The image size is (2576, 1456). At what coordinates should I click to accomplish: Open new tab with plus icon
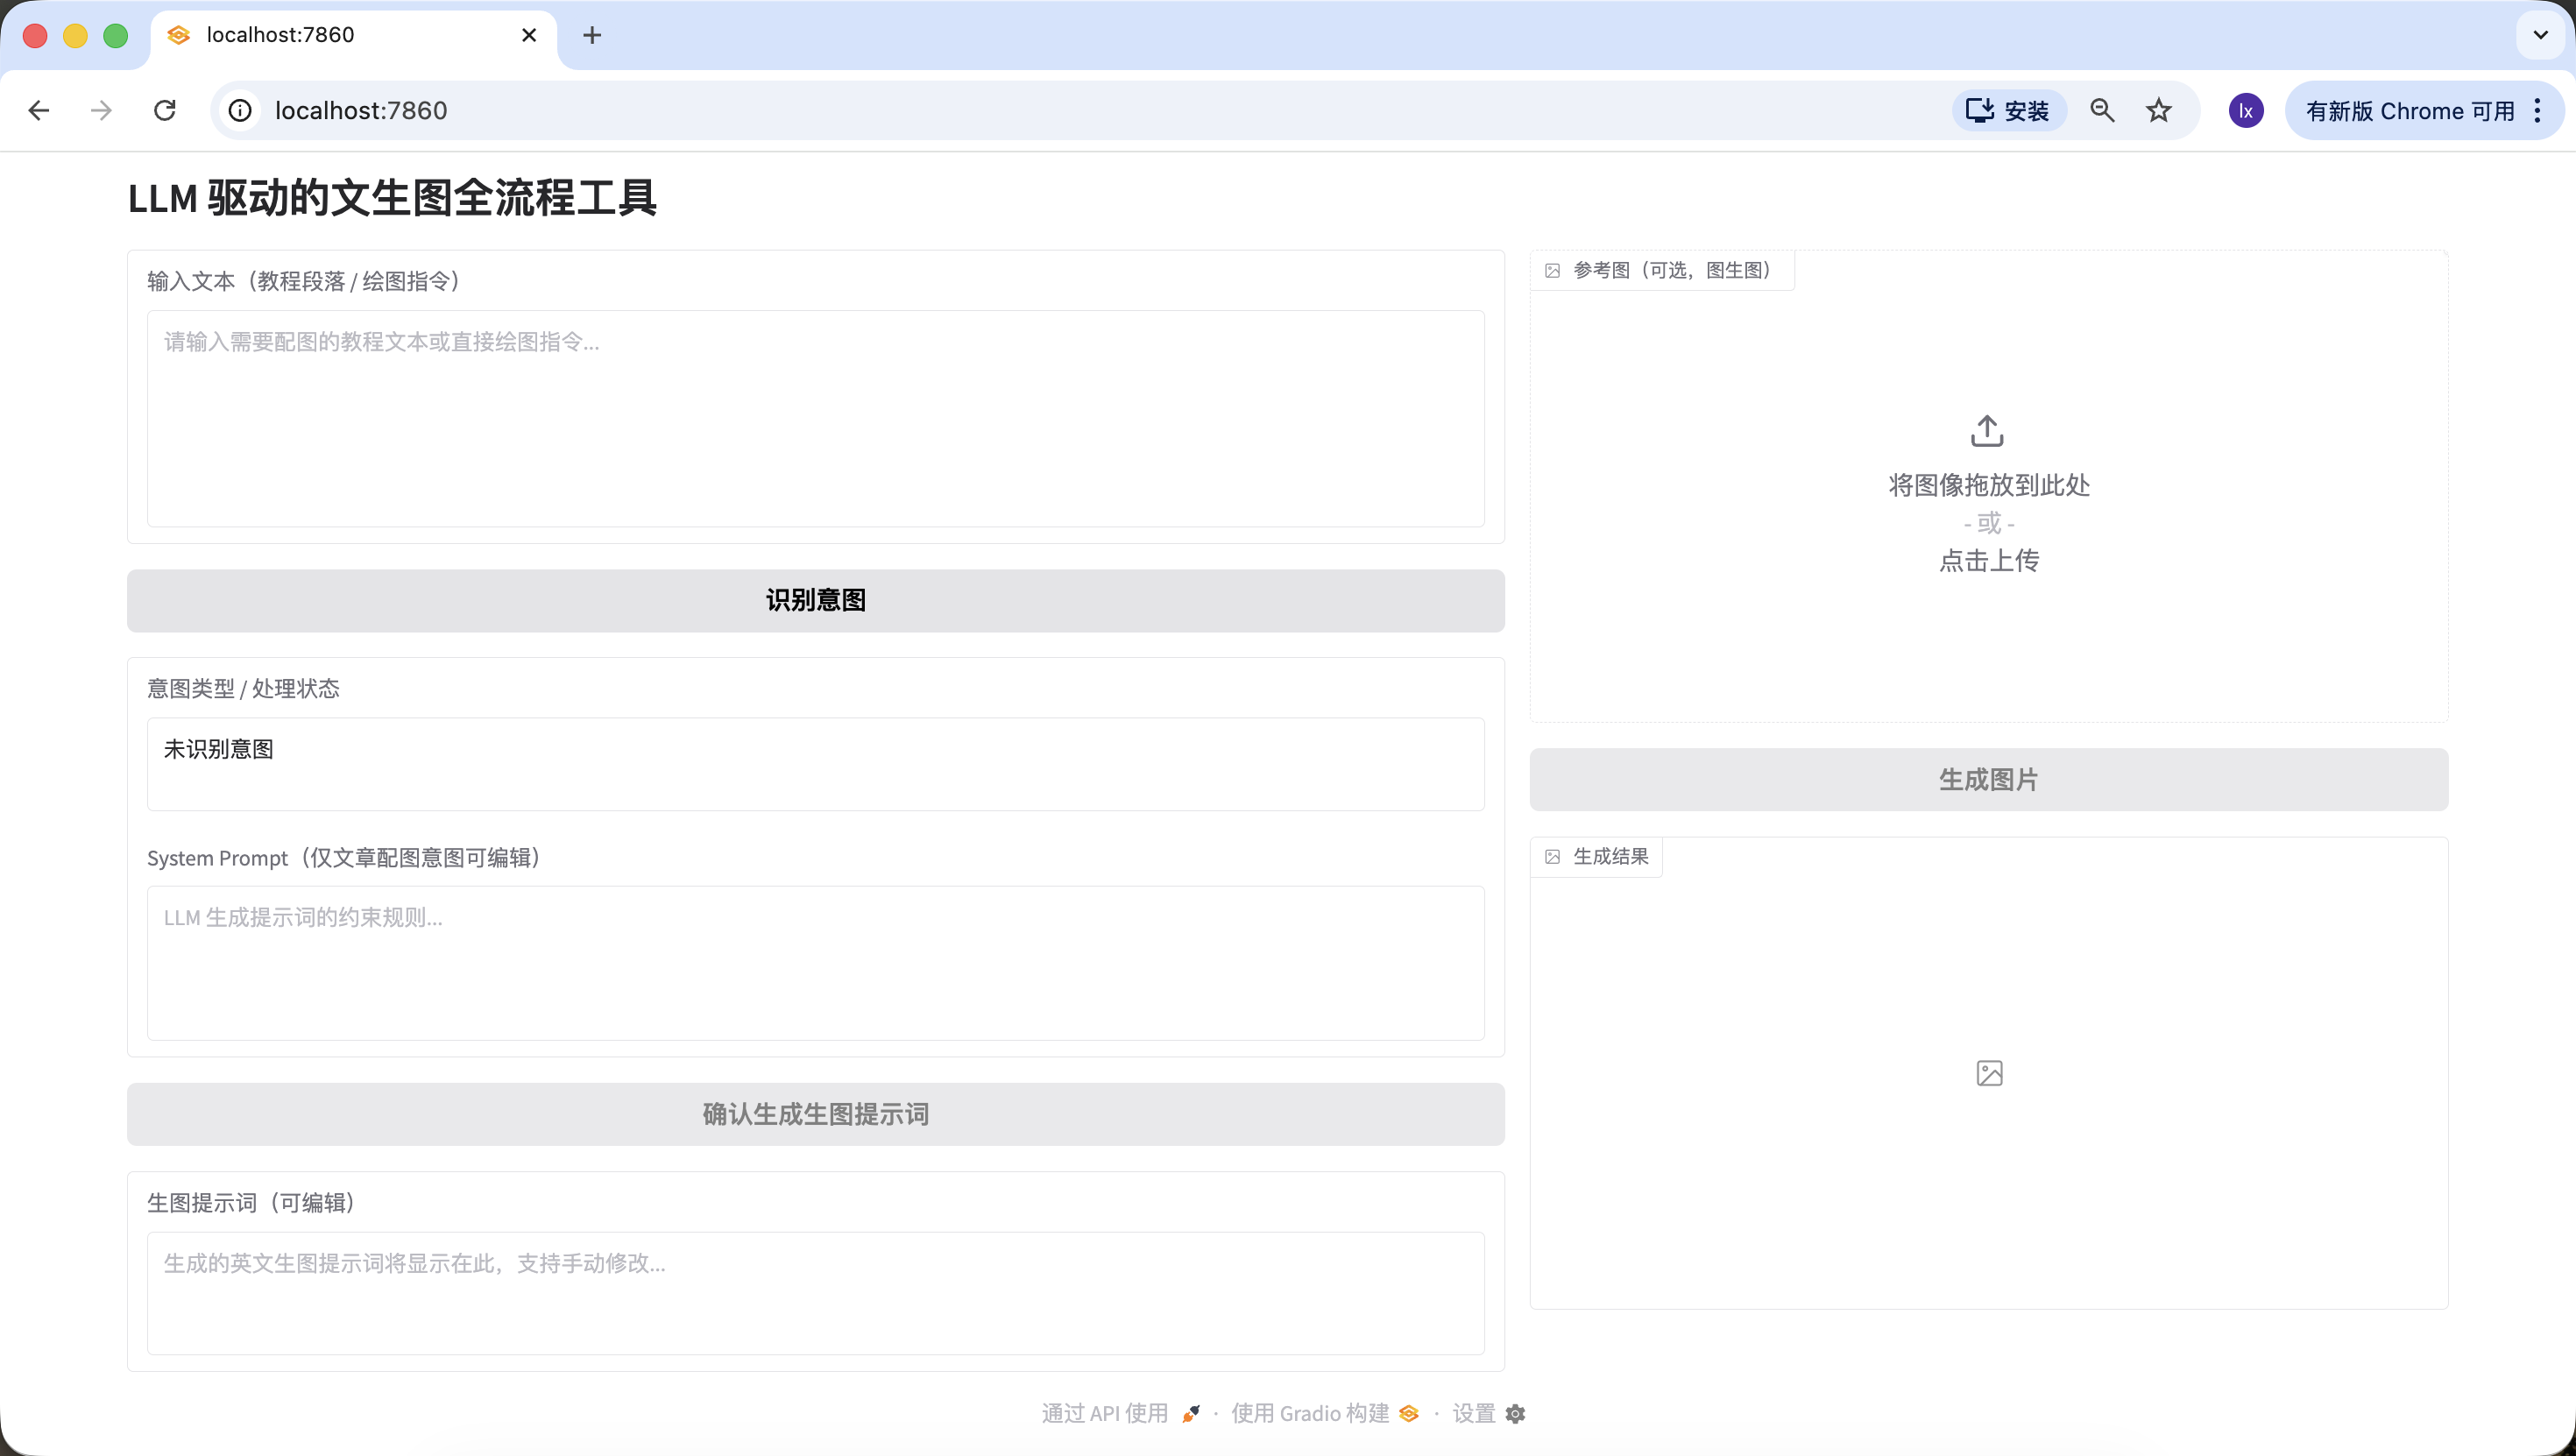[592, 35]
